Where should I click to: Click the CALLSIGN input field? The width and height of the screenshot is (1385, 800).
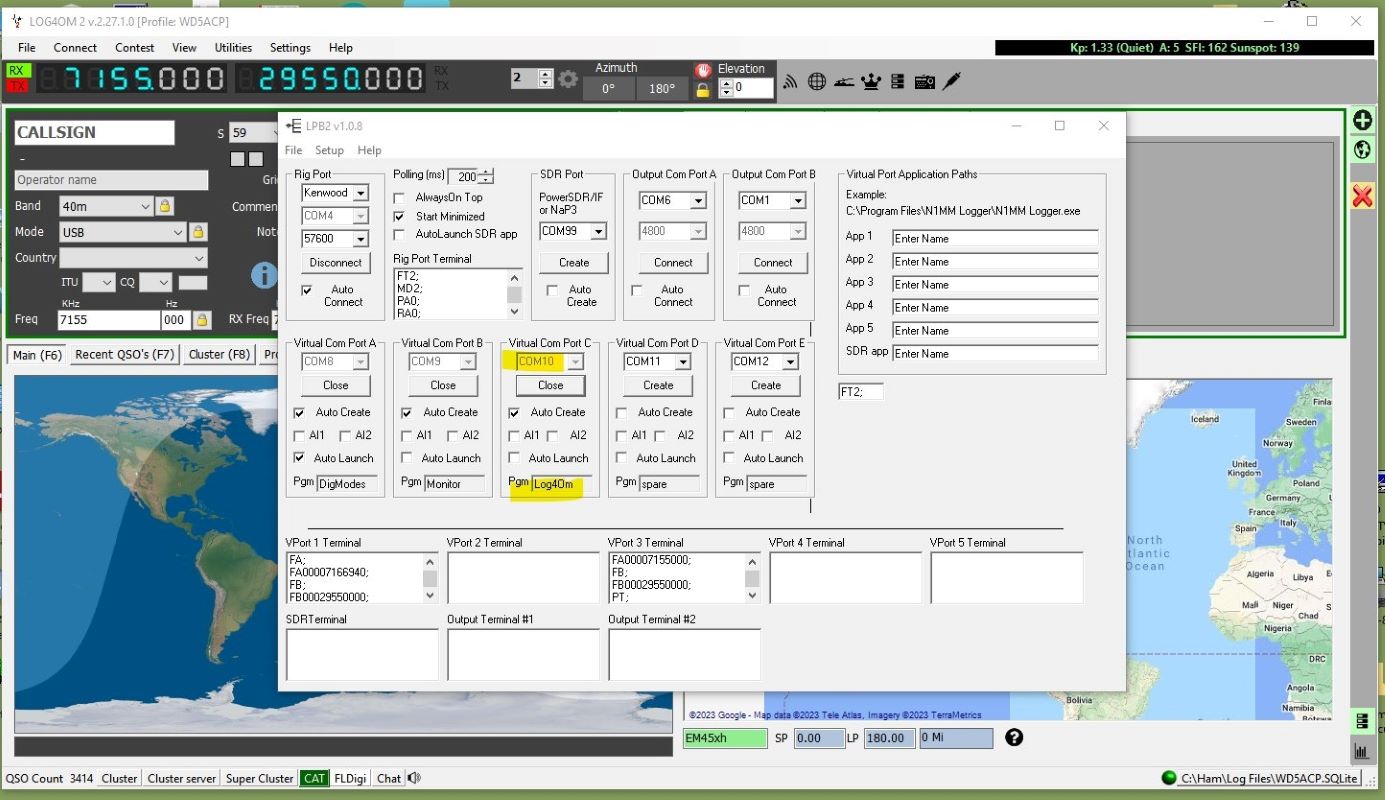click(94, 133)
